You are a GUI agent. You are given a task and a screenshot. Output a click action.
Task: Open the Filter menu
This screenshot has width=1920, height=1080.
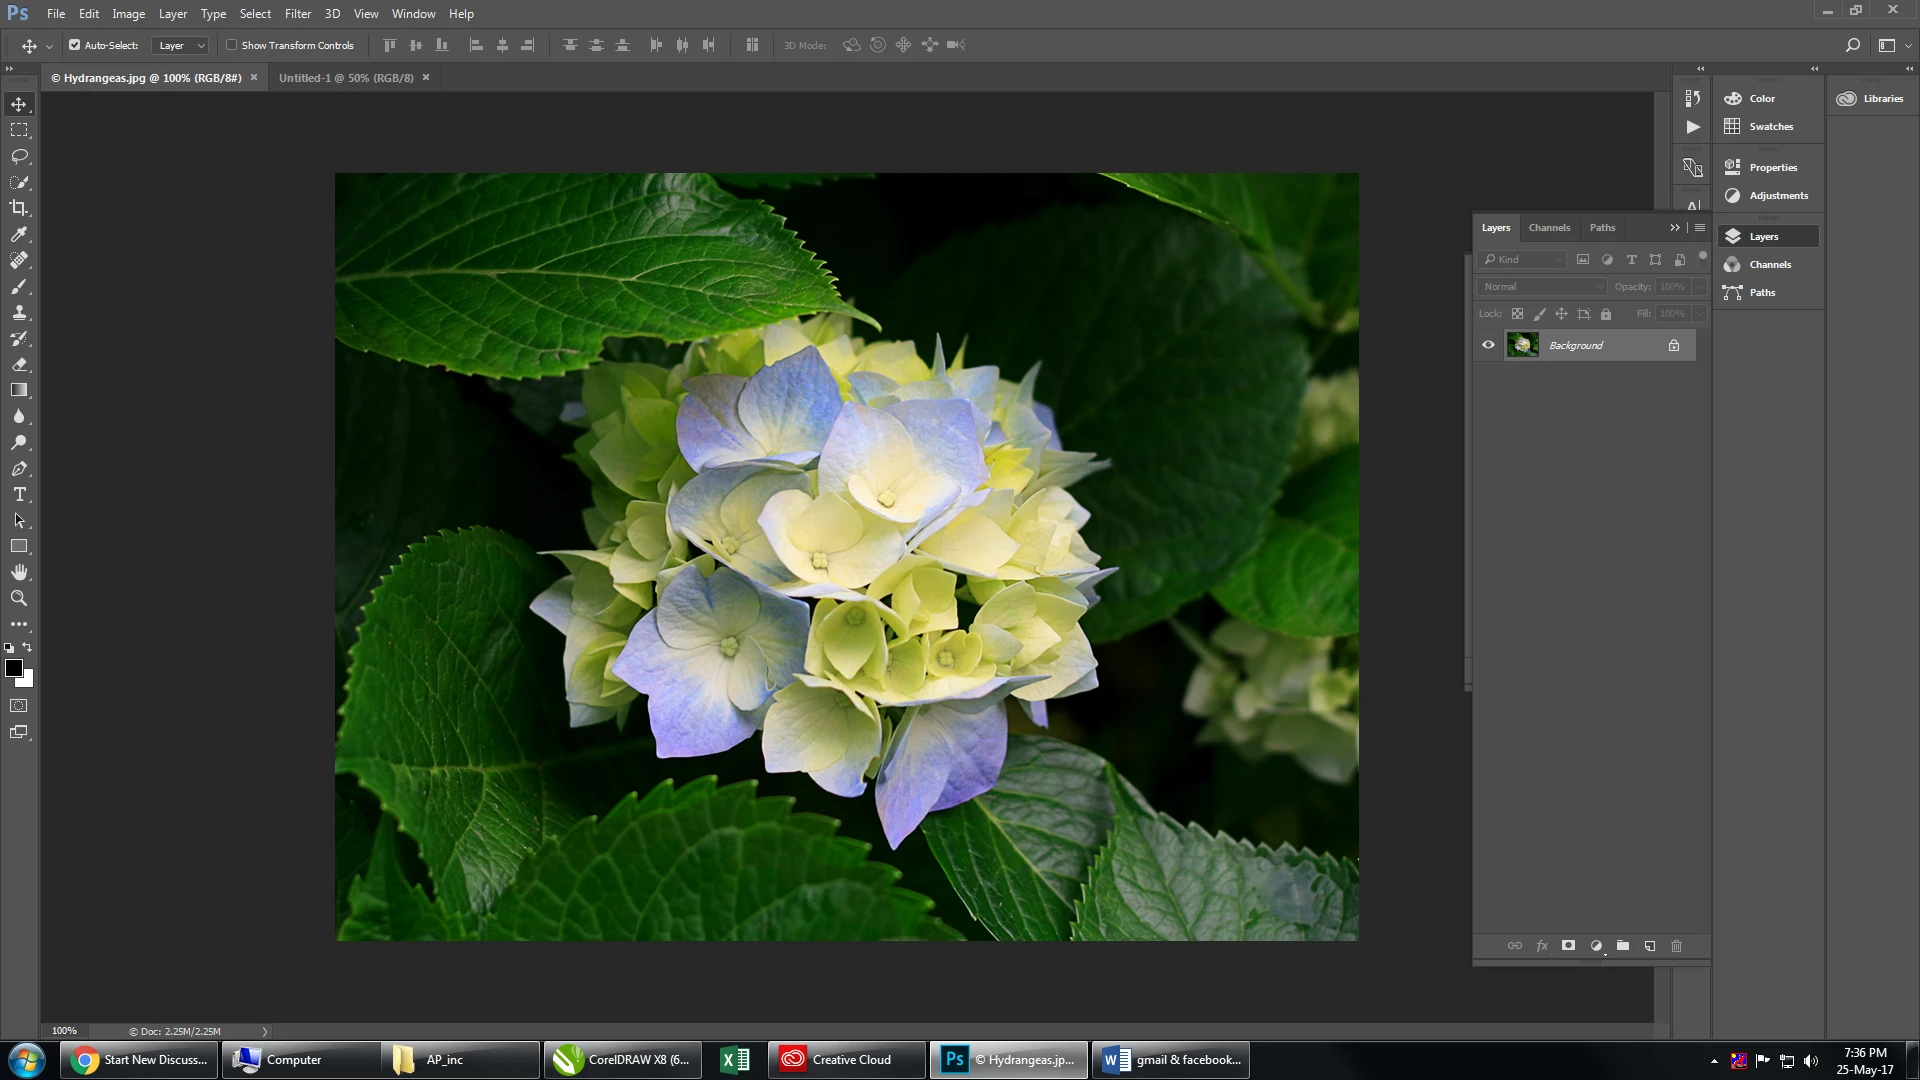click(x=297, y=14)
